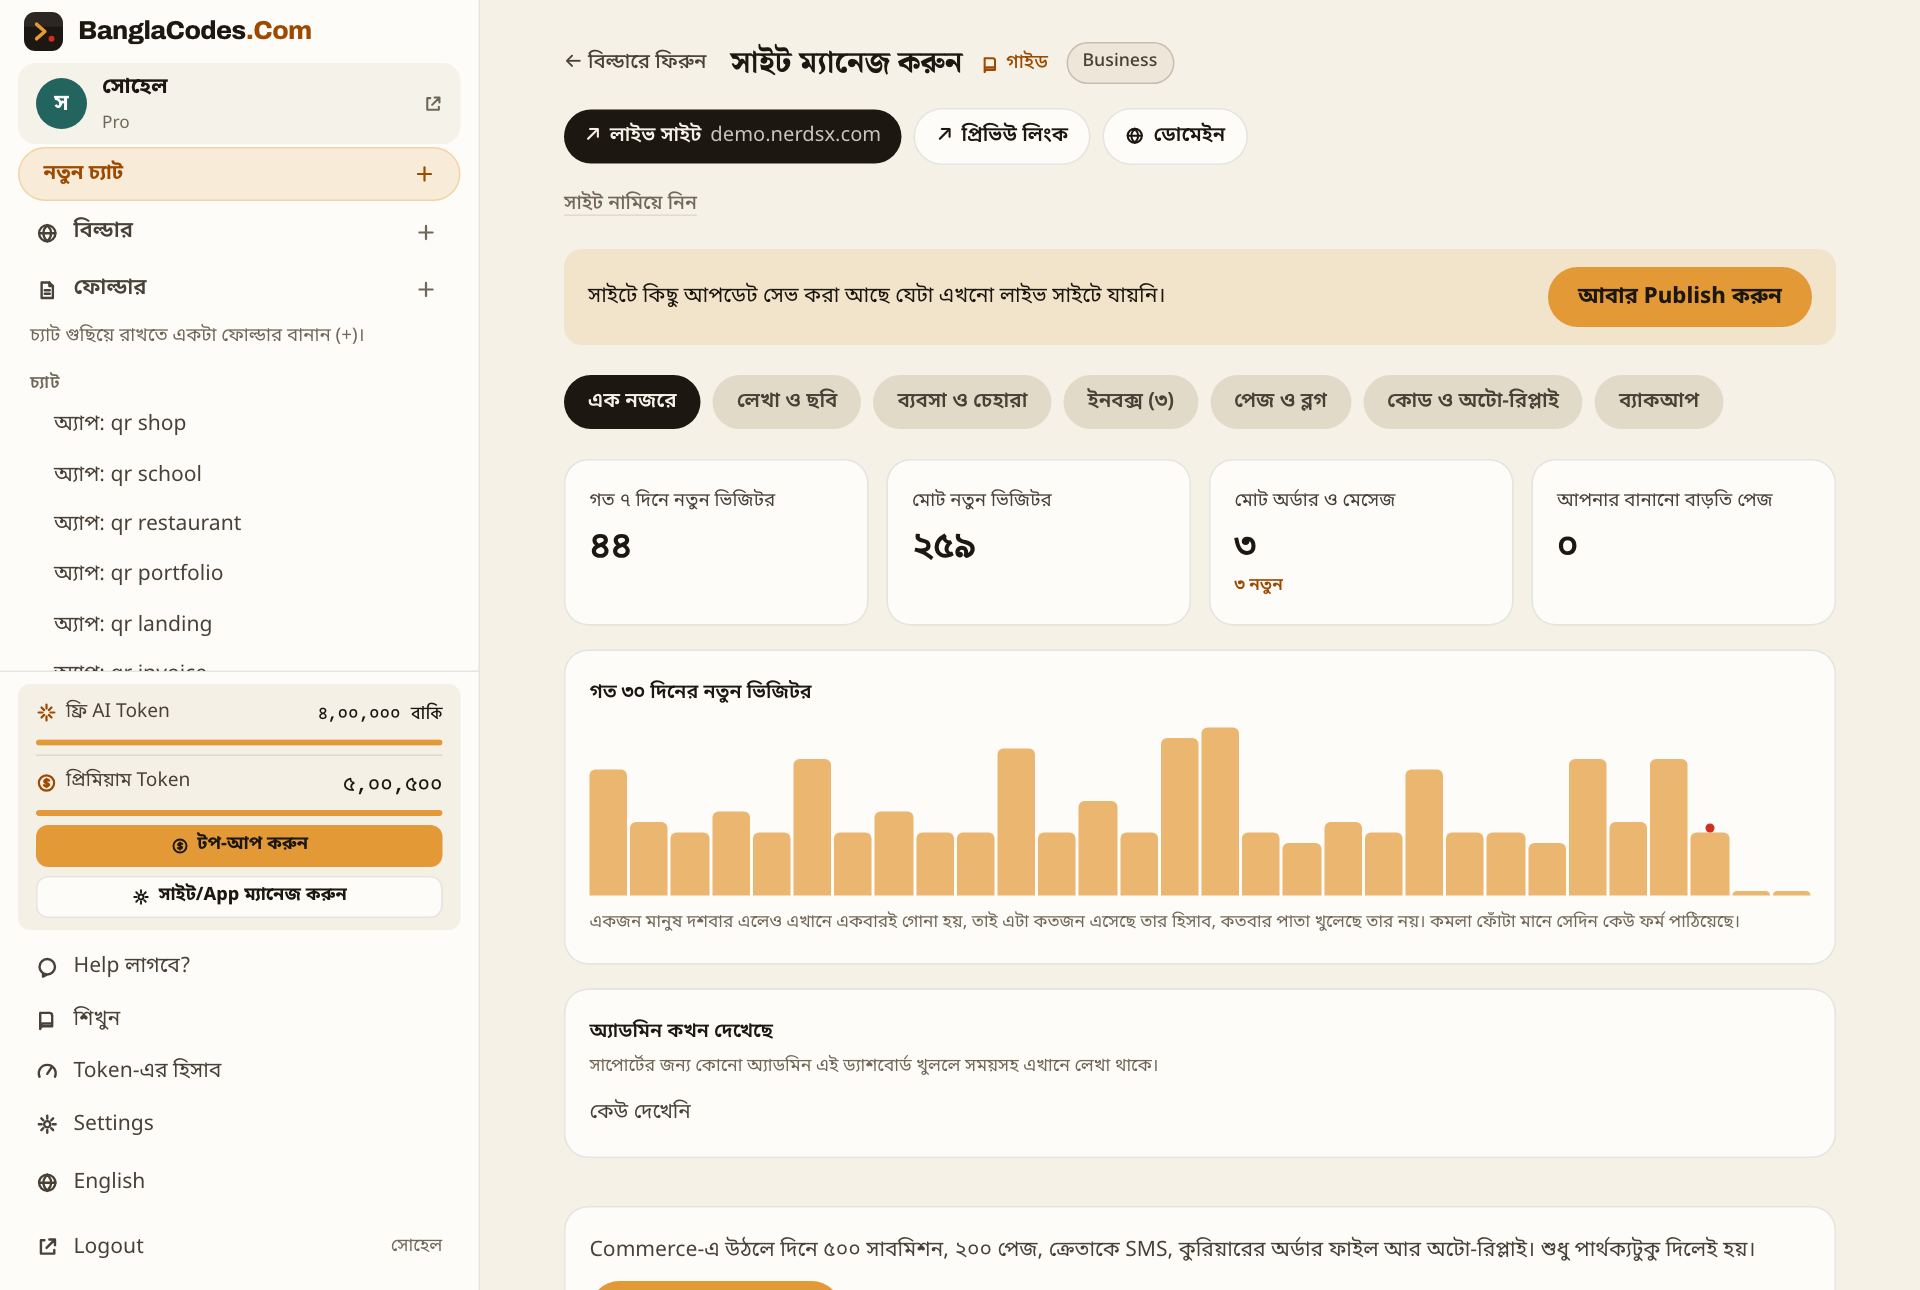Open the ইনবক্স (৩) tab
The height and width of the screenshot is (1290, 1920).
point(1130,401)
